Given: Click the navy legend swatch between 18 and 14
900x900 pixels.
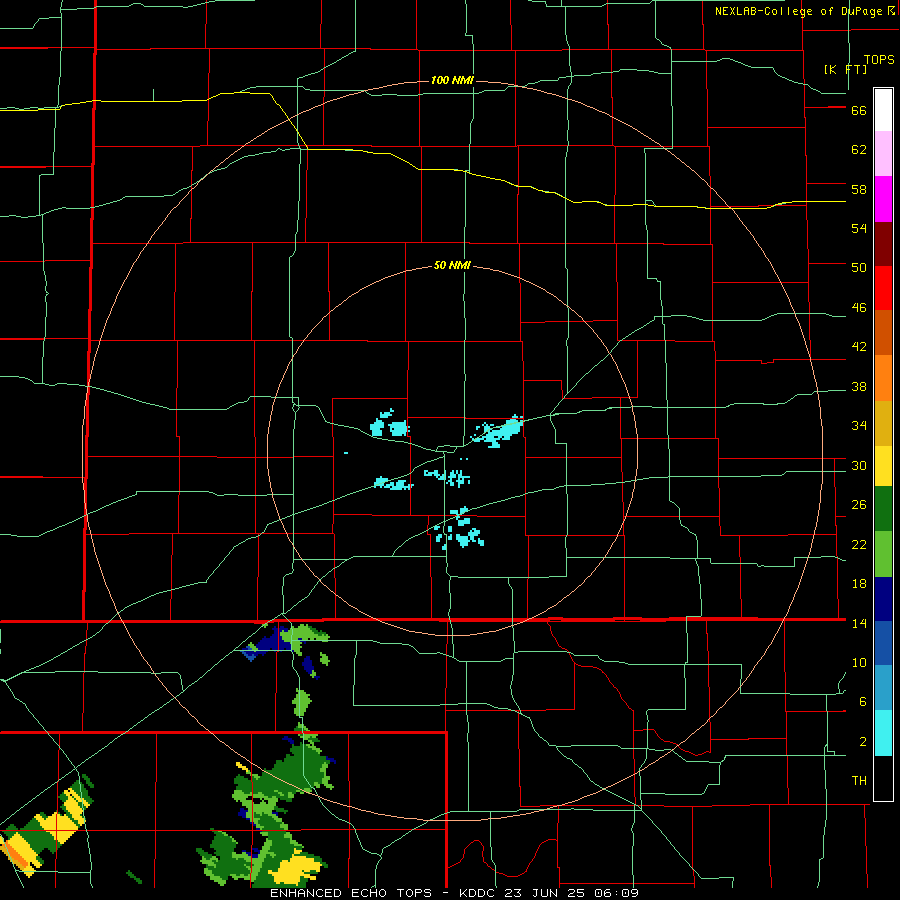Looking at the screenshot, I should pyautogui.click(x=883, y=599).
